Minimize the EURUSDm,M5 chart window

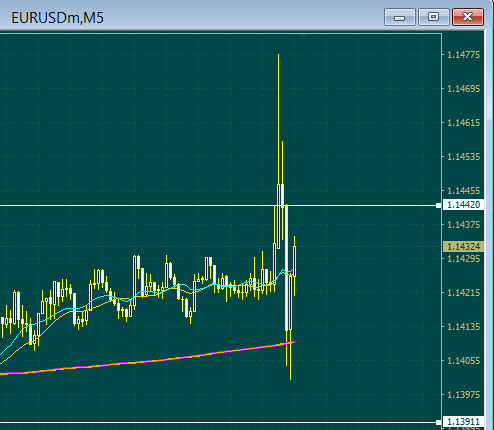[x=400, y=17]
